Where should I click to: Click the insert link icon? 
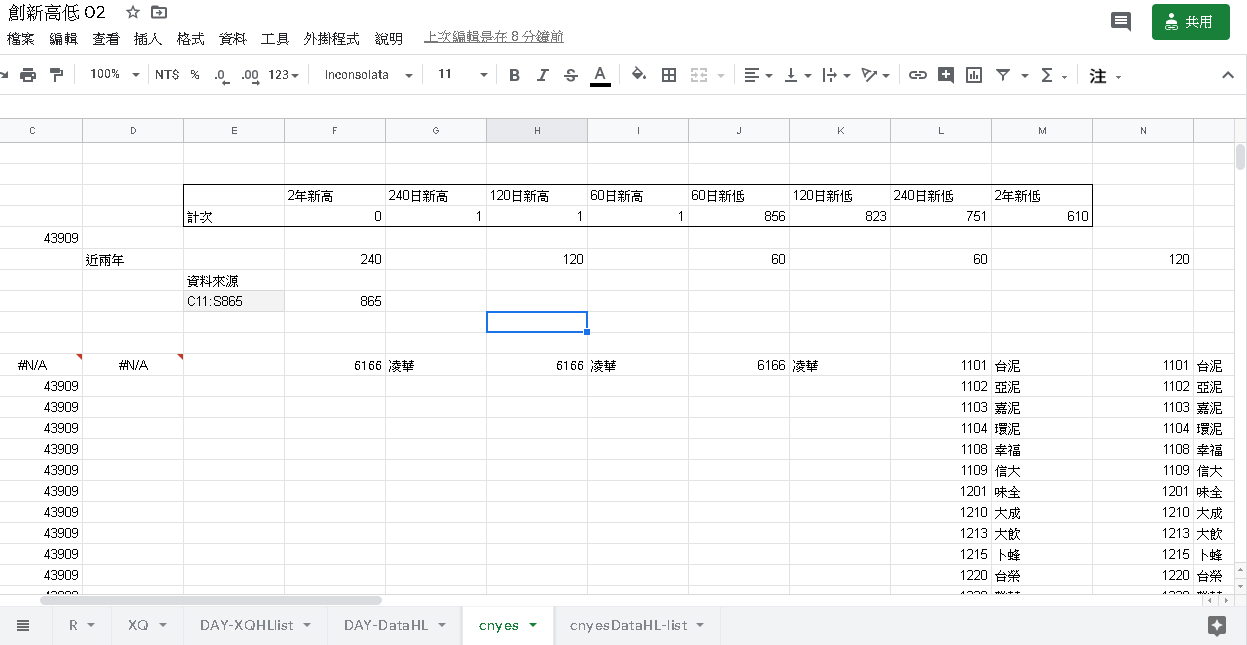tap(917, 75)
